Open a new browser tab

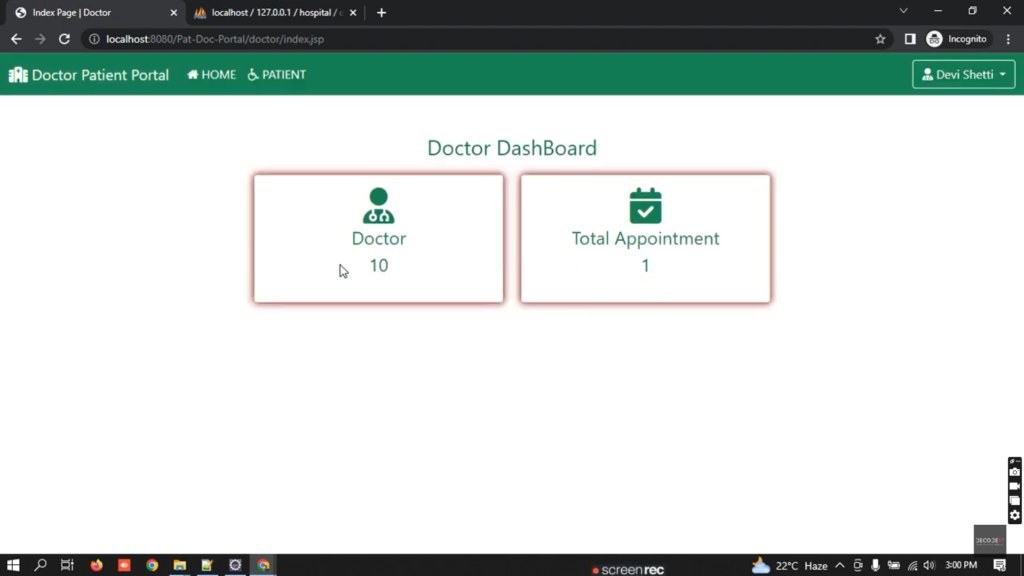click(x=381, y=12)
